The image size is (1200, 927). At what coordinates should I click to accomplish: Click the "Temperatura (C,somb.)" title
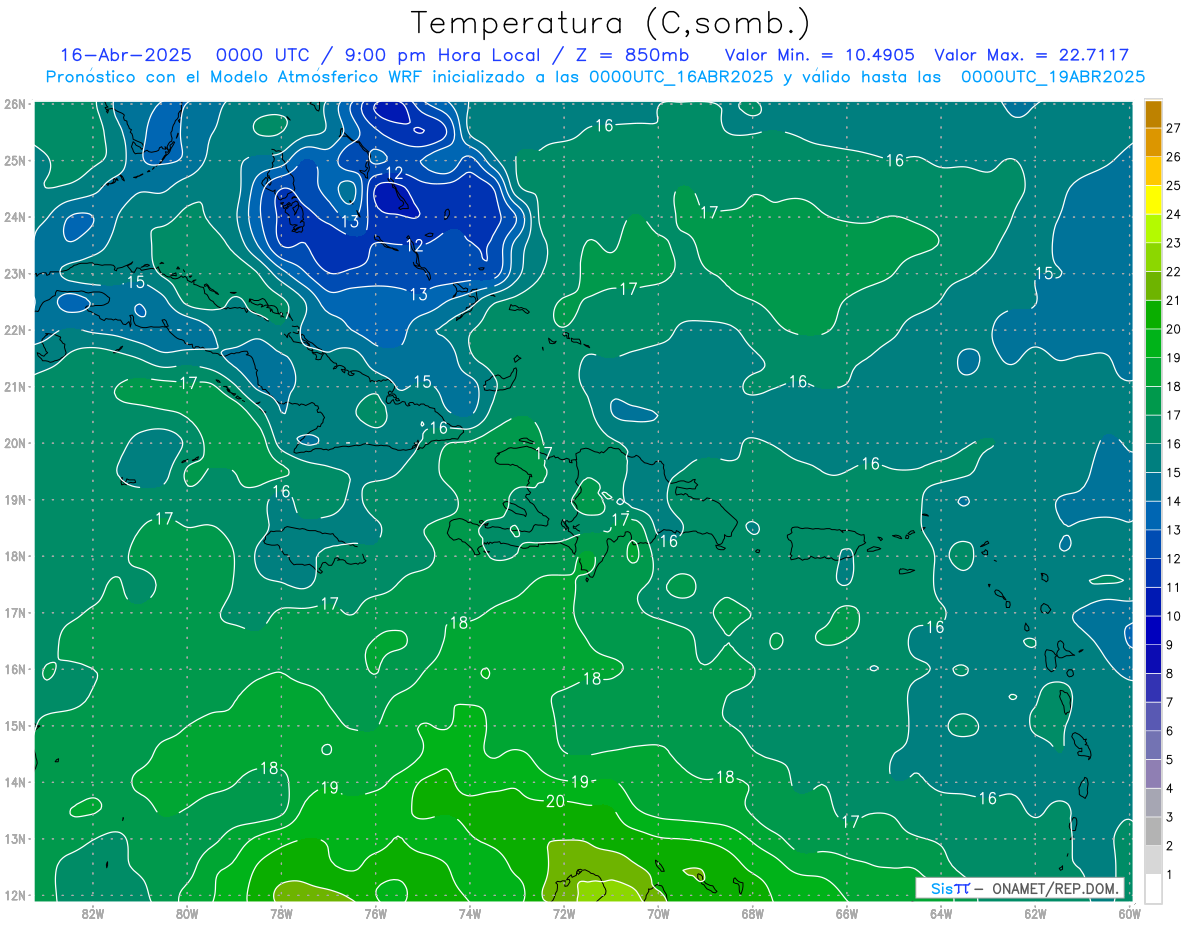[611, 23]
